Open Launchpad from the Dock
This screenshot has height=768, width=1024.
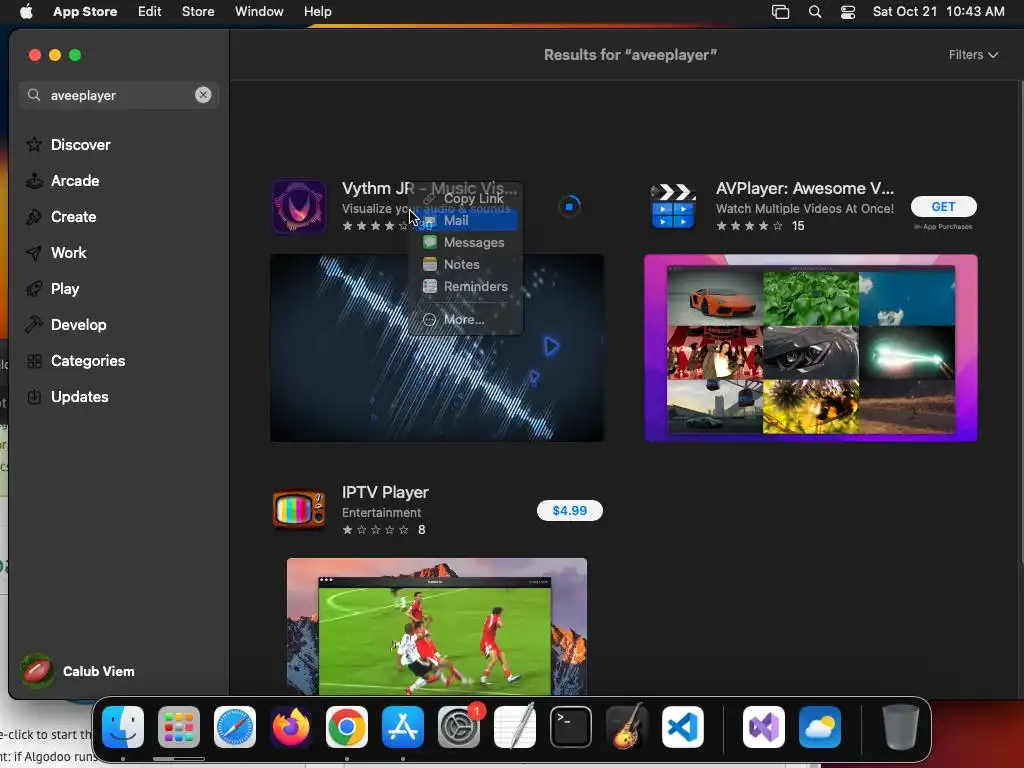(179, 727)
